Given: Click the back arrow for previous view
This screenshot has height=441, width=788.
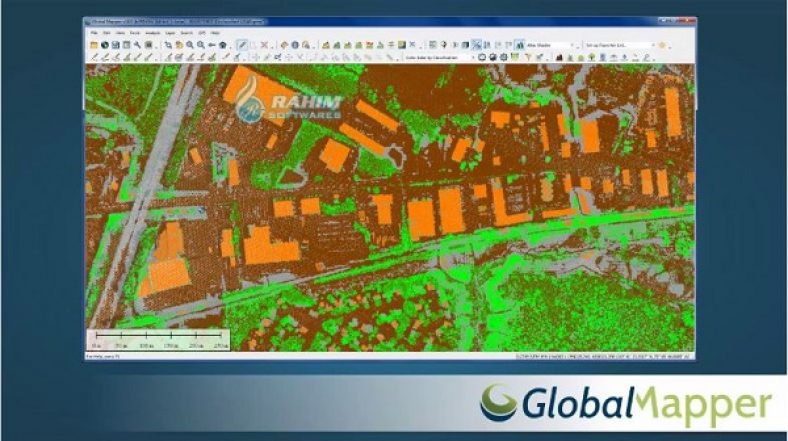Looking at the screenshot, I should click(x=212, y=45).
